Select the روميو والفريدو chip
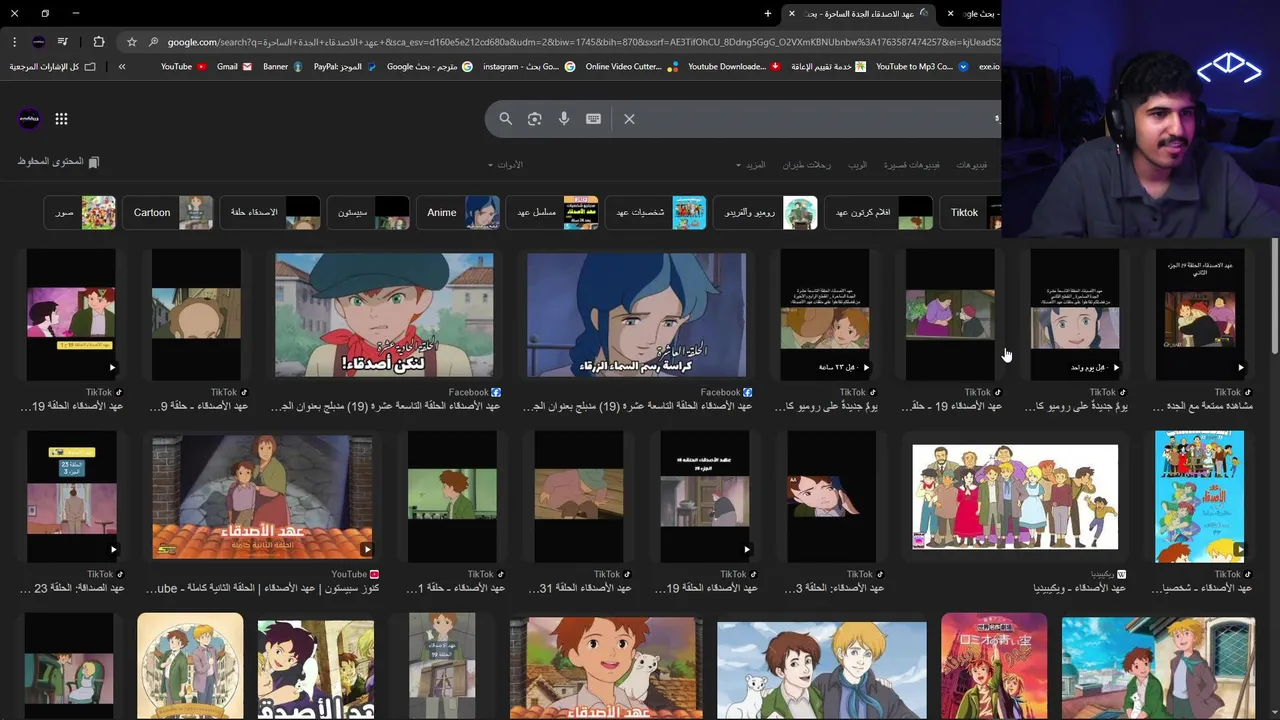 (x=765, y=213)
